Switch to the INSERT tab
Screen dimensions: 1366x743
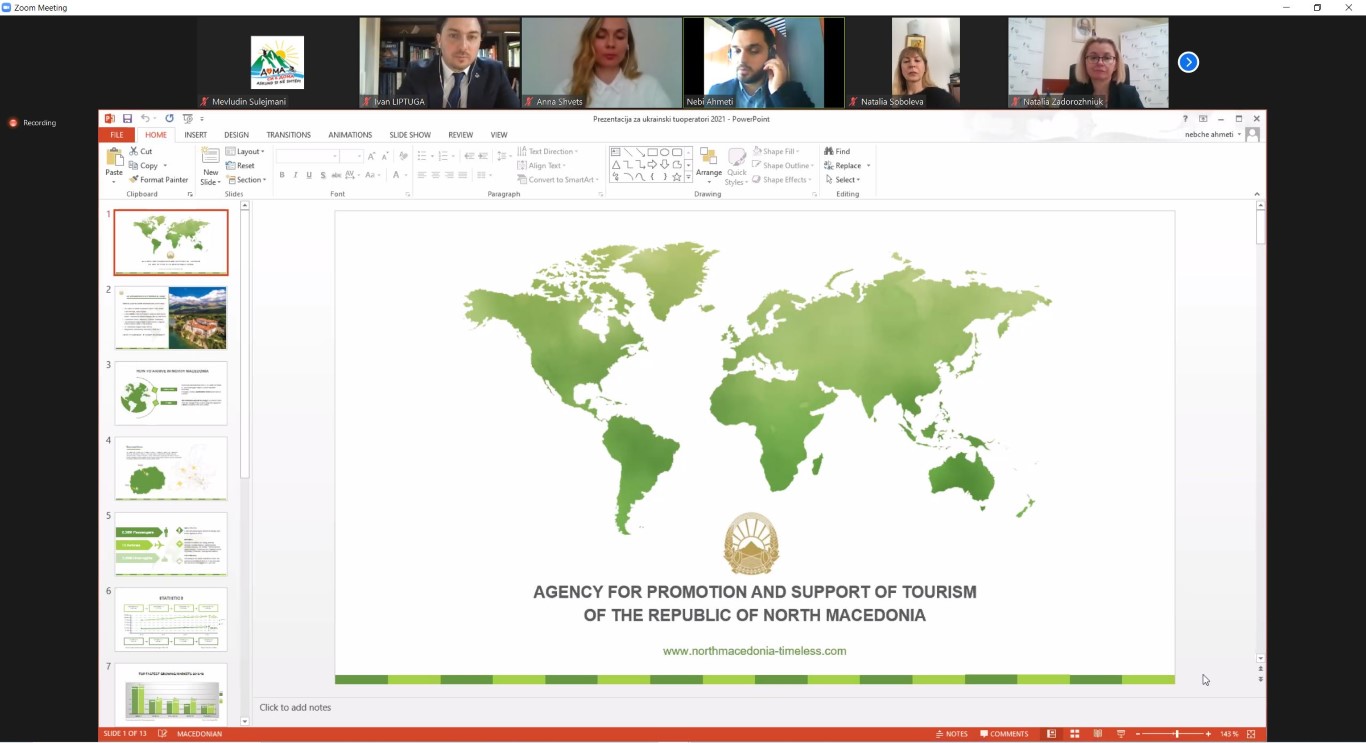(196, 135)
